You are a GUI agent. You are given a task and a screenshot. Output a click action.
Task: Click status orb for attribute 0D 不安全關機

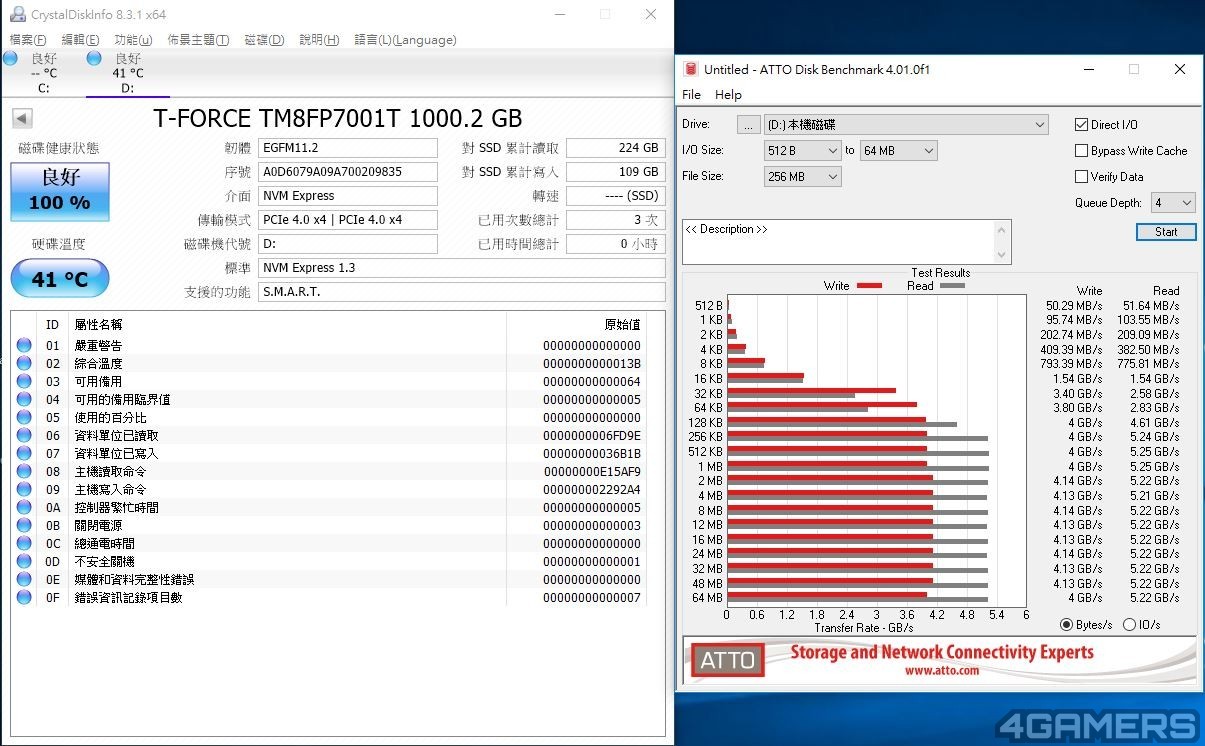click(x=24, y=562)
